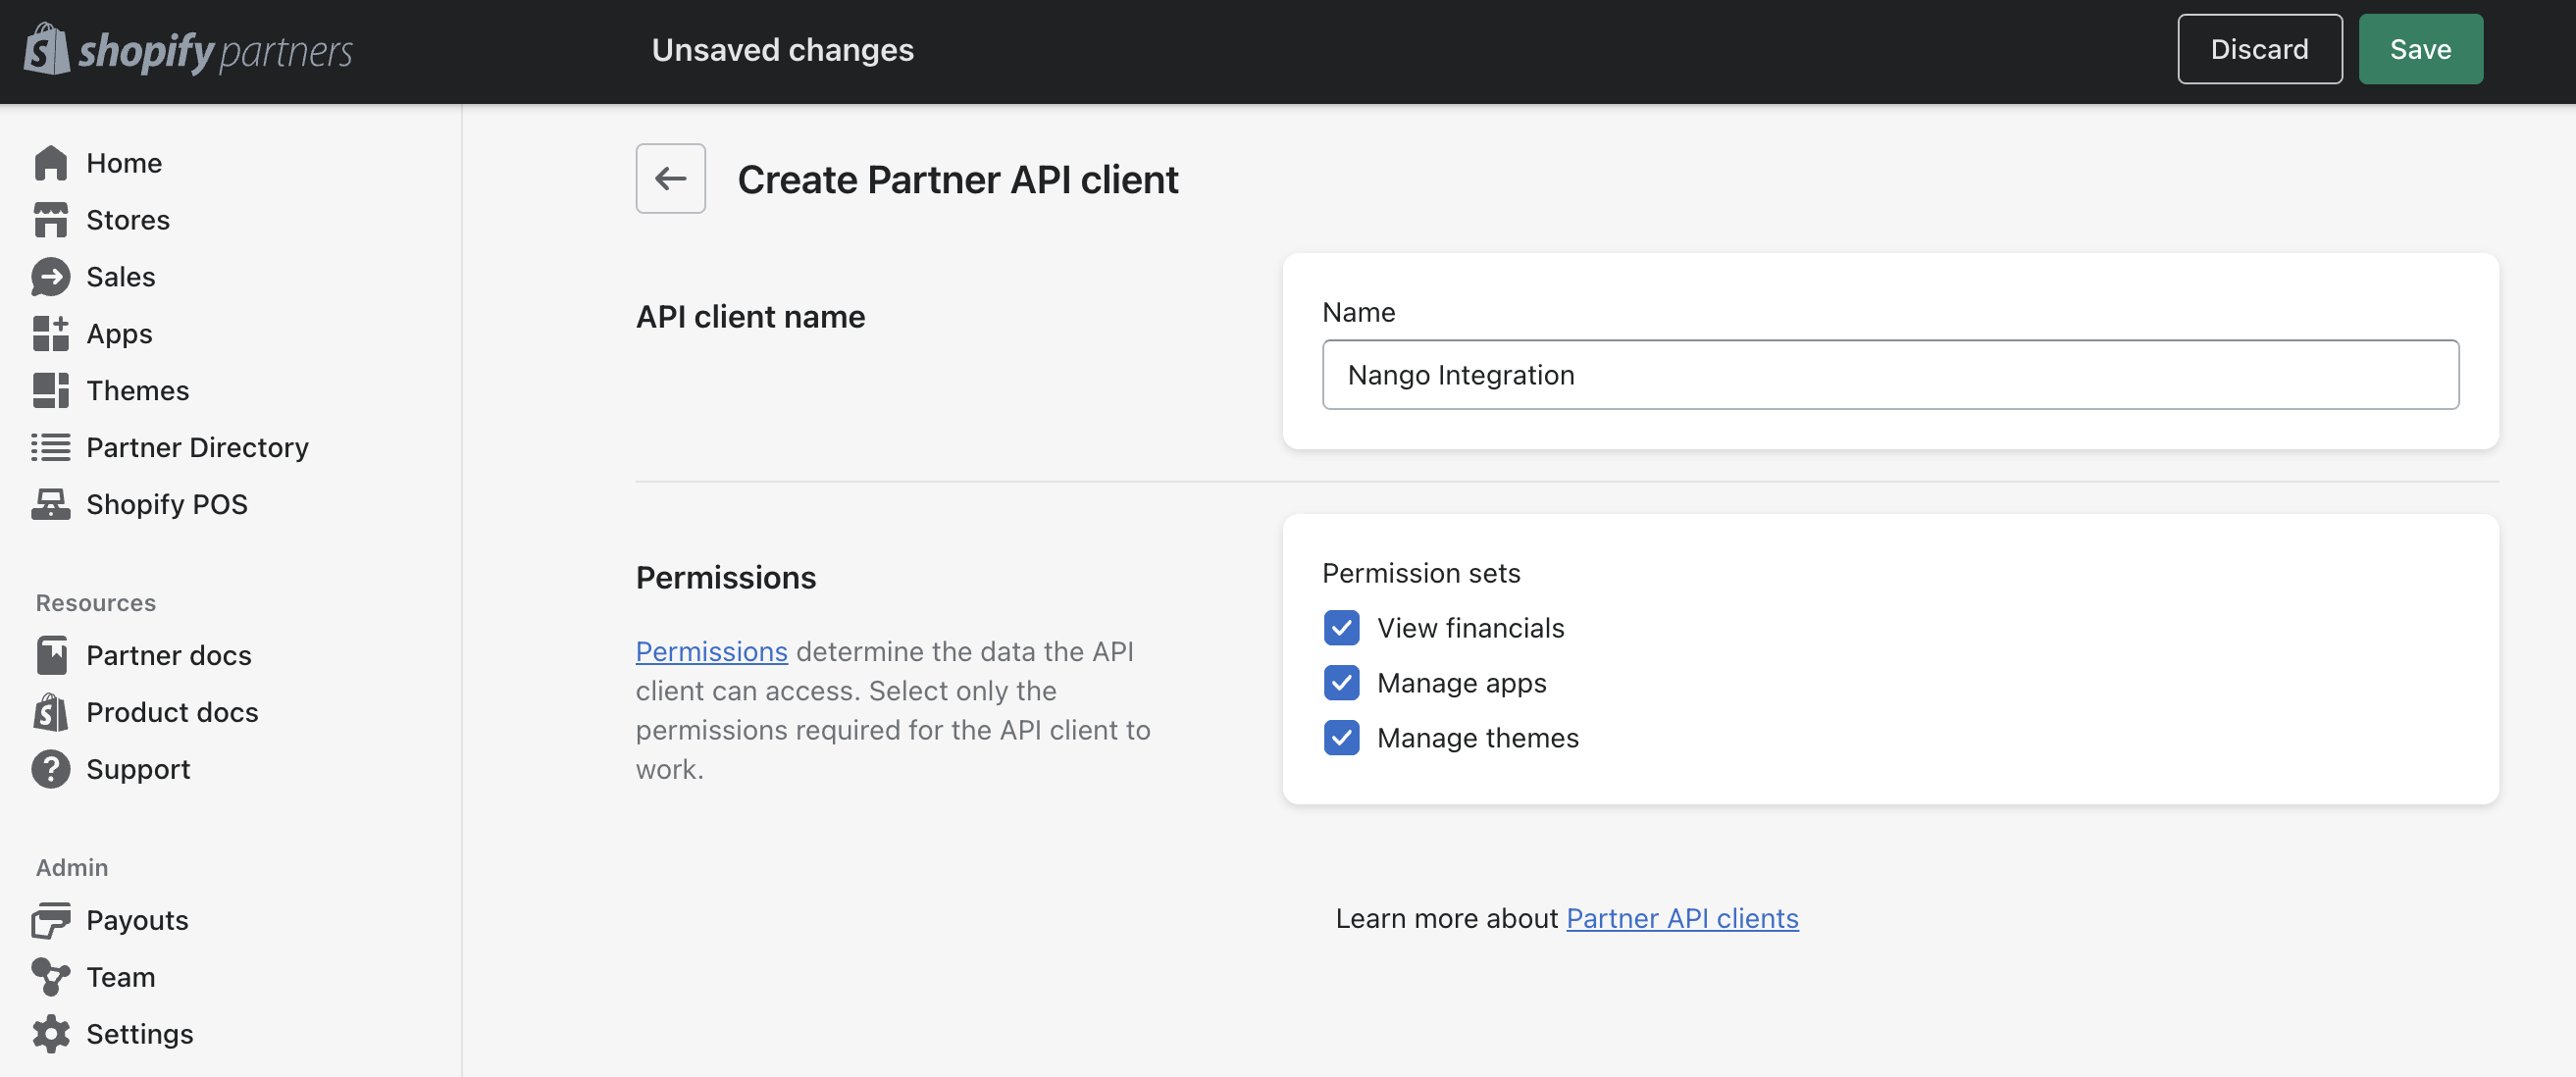Viewport: 2576px width, 1077px height.
Task: Toggle the Manage apps checkbox
Action: (1341, 683)
